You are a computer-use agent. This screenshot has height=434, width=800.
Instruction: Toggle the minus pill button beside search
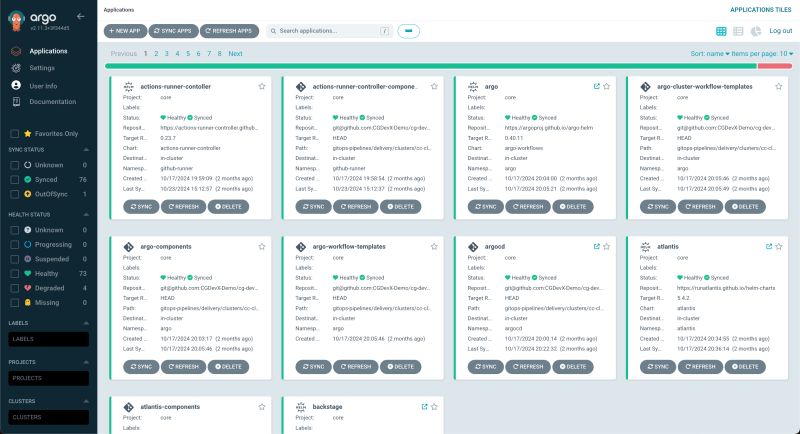coord(408,31)
